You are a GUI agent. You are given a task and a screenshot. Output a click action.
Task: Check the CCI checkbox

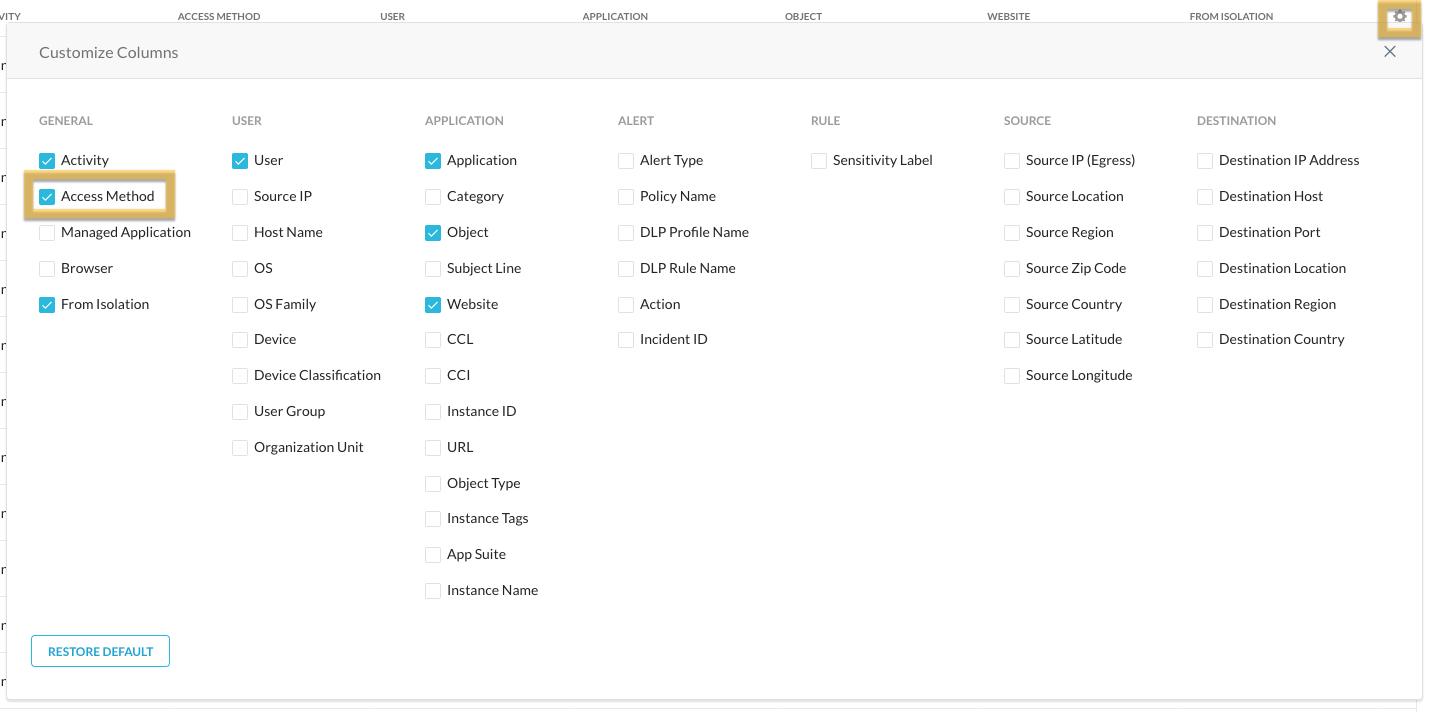point(433,376)
